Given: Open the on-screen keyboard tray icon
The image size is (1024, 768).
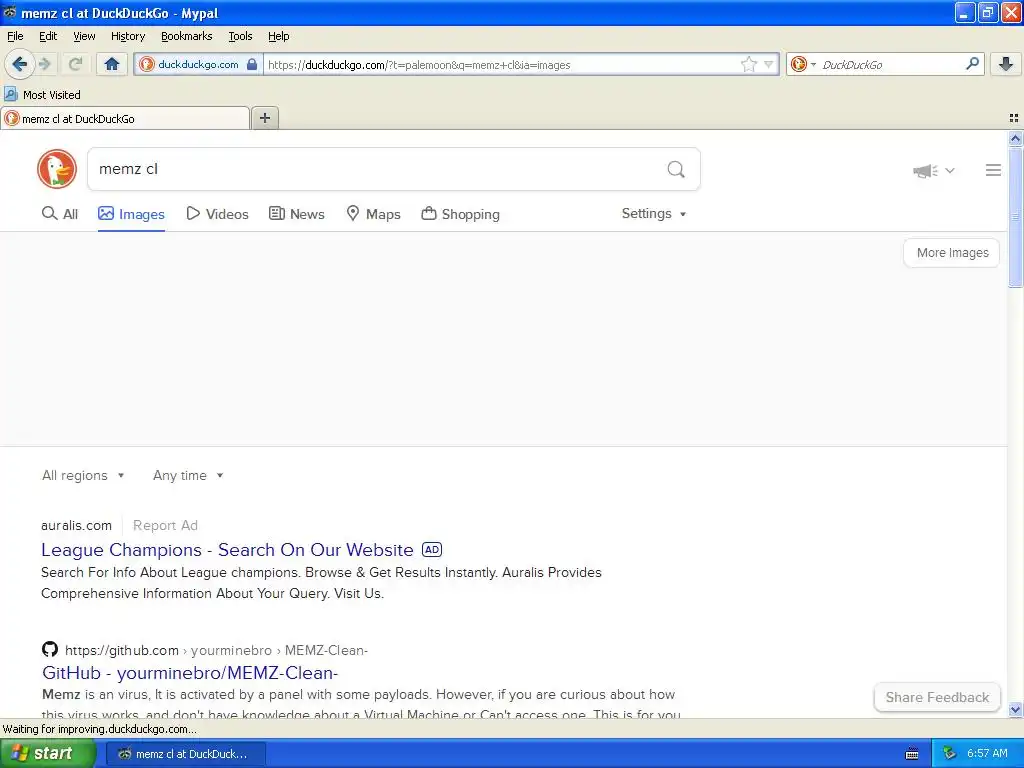Looking at the screenshot, I should [912, 754].
